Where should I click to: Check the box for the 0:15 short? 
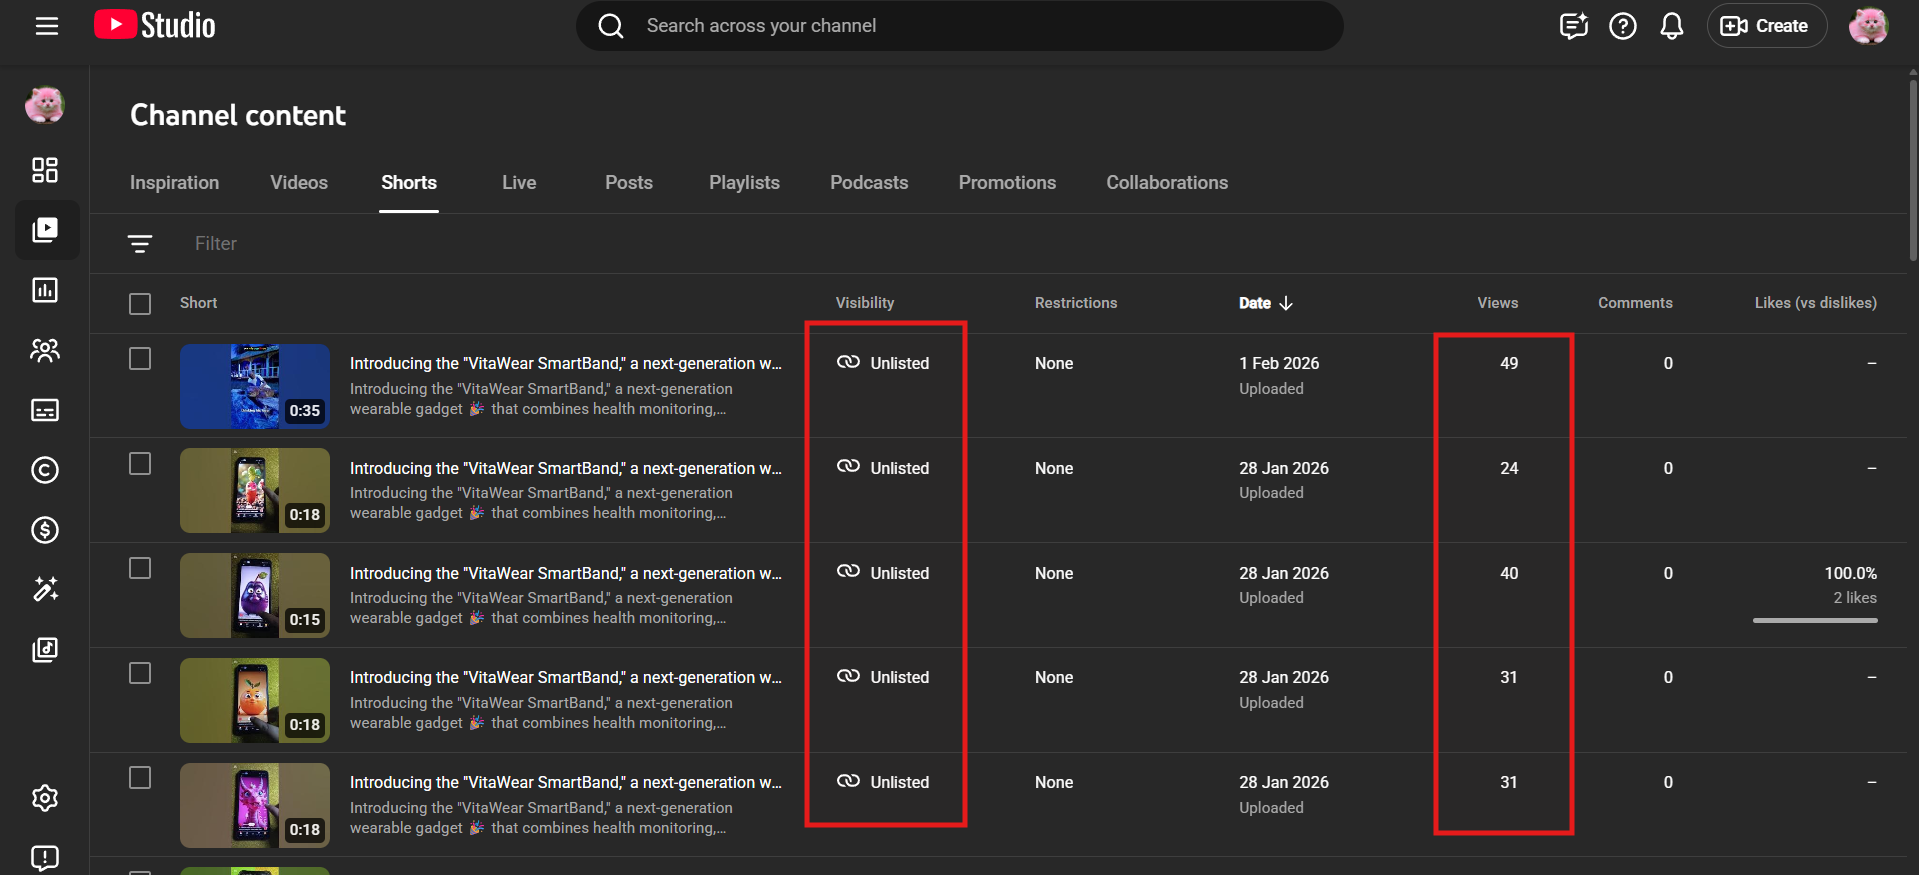(140, 568)
